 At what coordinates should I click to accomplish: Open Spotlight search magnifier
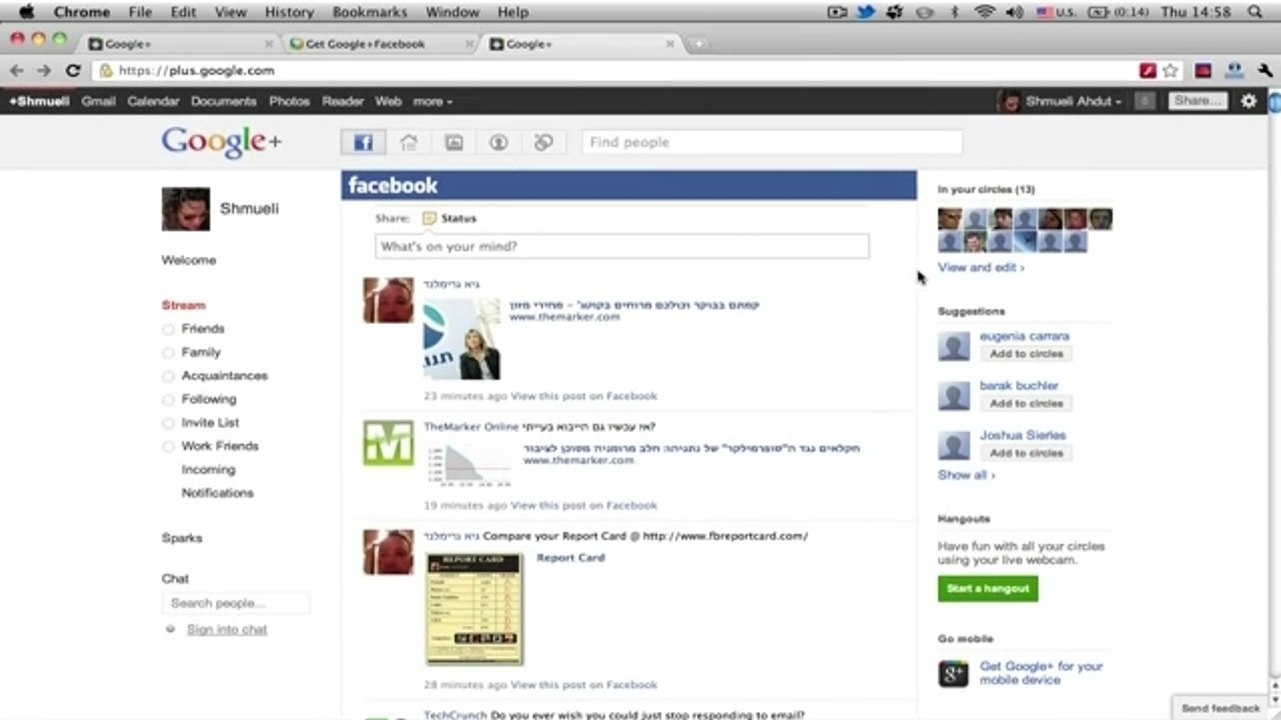[x=1256, y=12]
